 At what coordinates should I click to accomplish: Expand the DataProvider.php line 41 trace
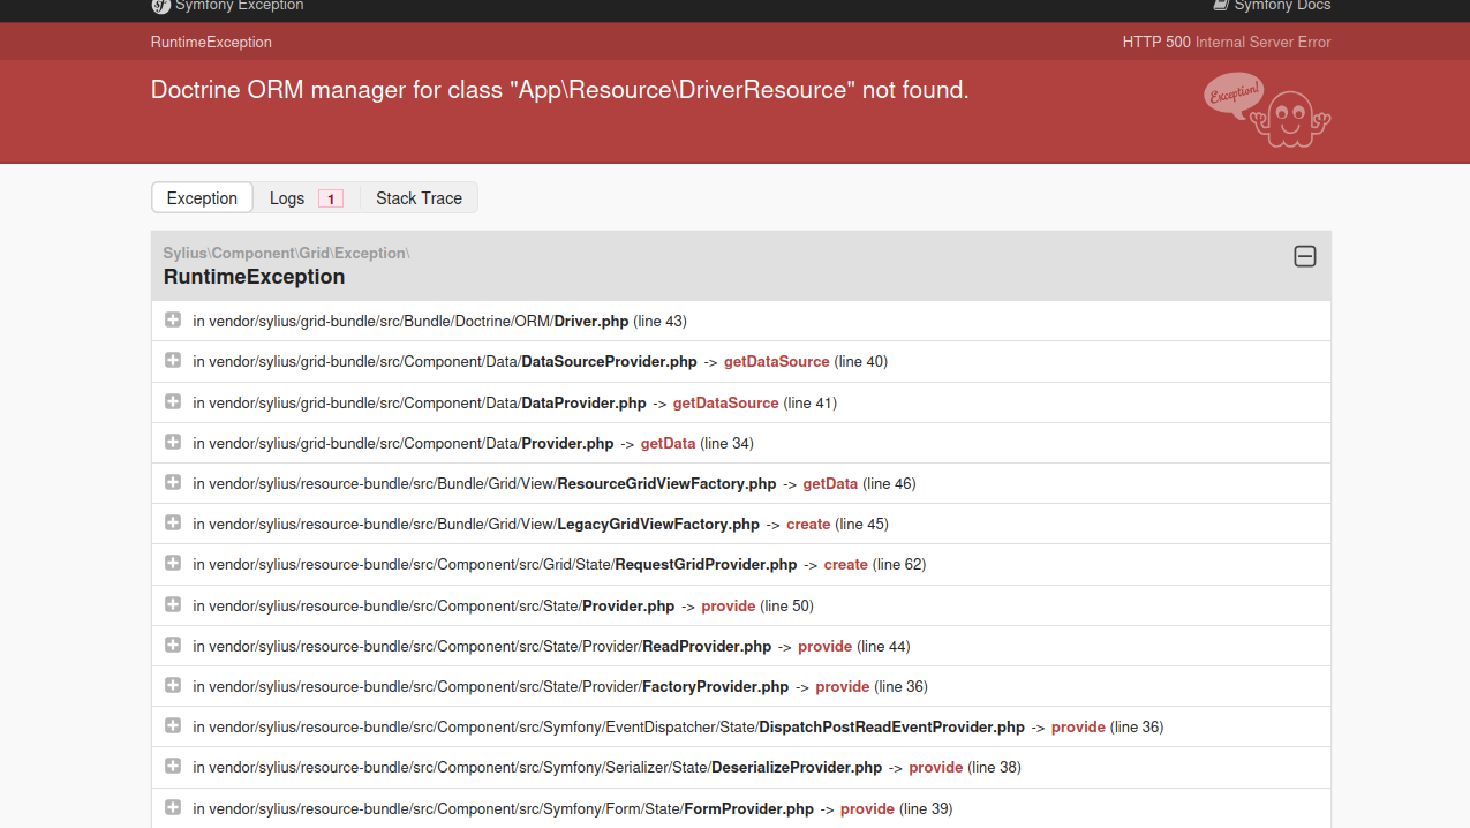click(x=173, y=401)
